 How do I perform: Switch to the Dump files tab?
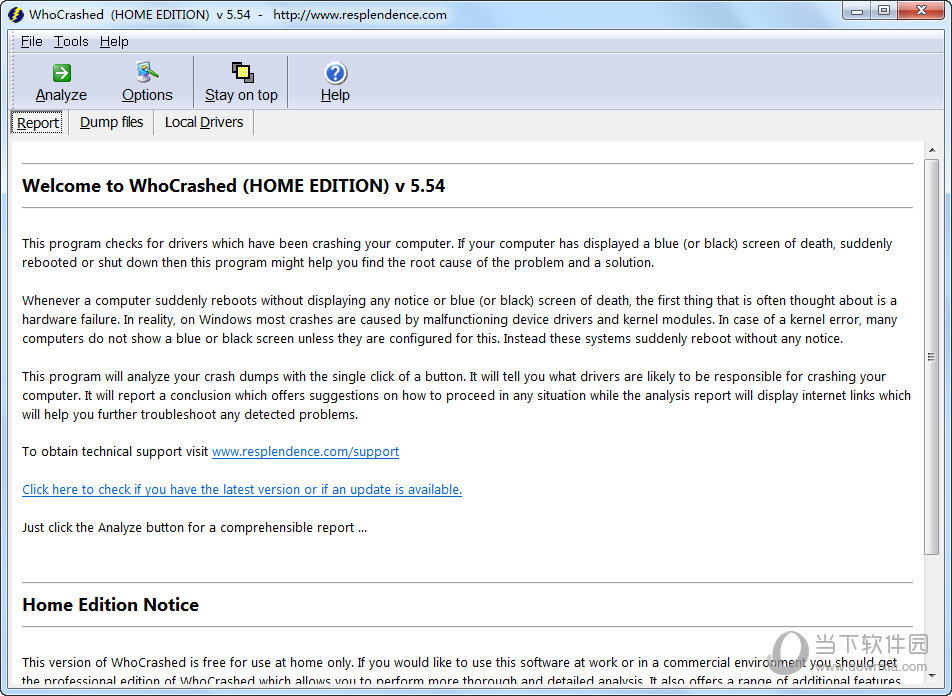pos(112,122)
